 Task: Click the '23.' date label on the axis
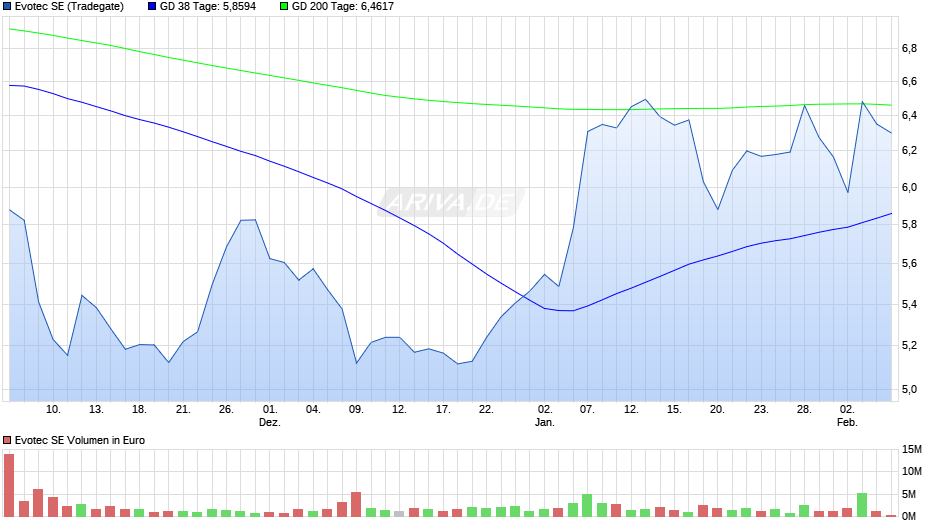click(761, 409)
